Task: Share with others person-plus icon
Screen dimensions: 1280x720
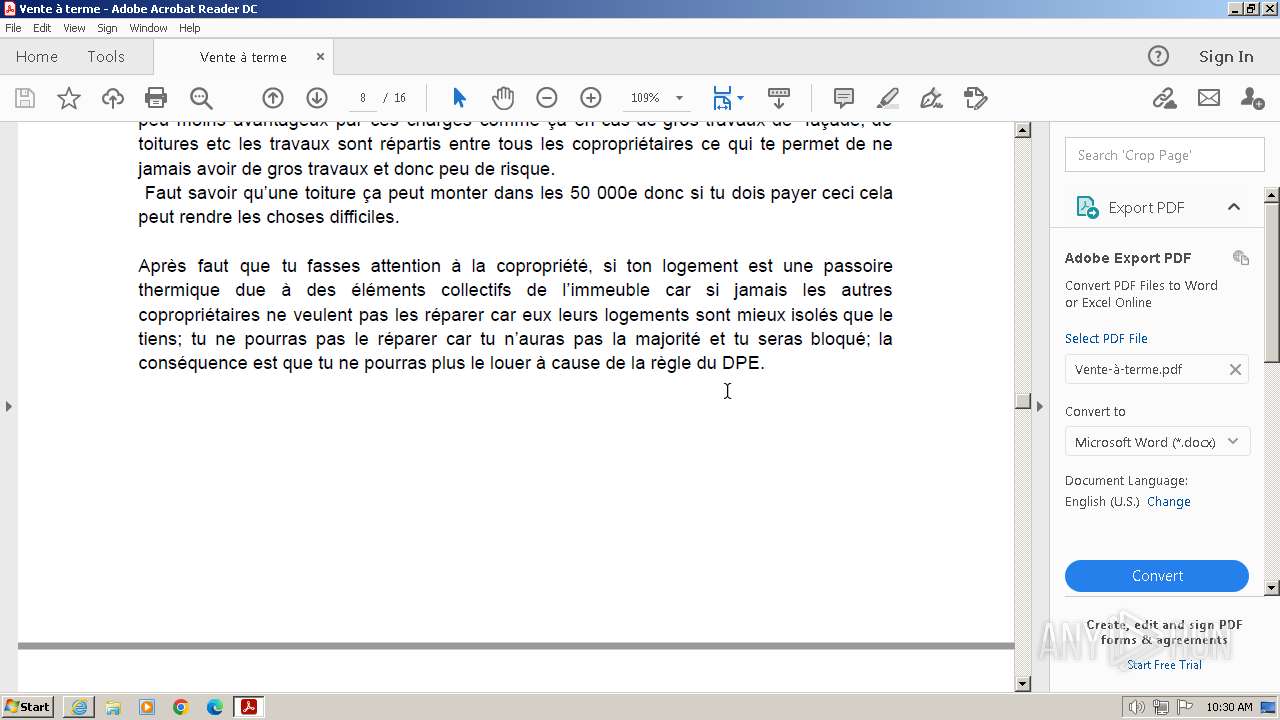Action: 1252,98
